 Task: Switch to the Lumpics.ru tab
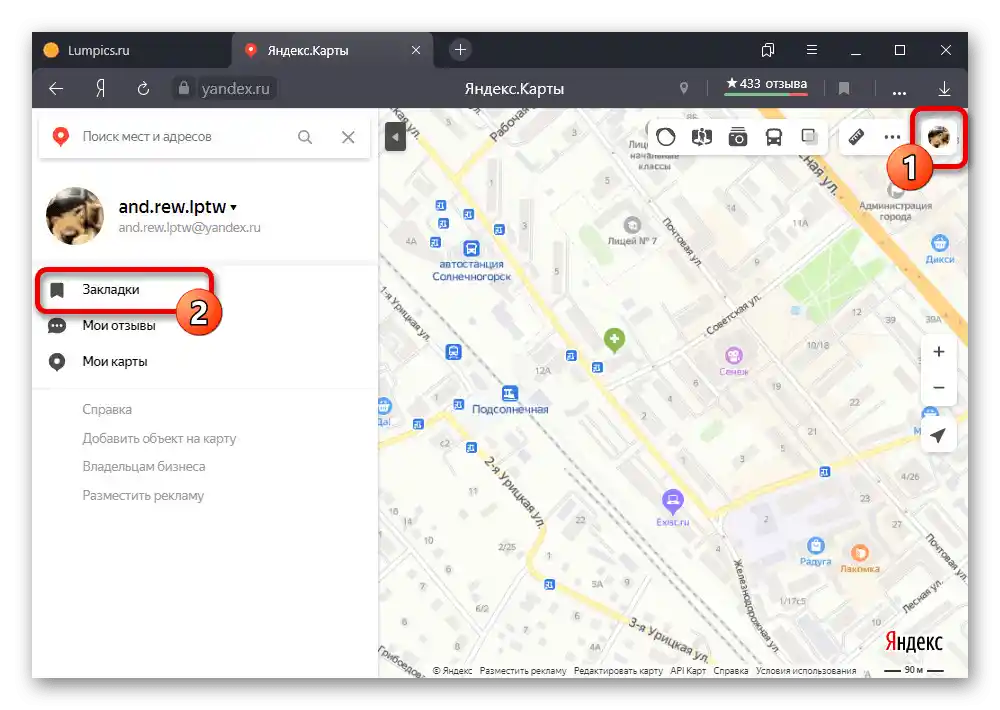tap(131, 50)
